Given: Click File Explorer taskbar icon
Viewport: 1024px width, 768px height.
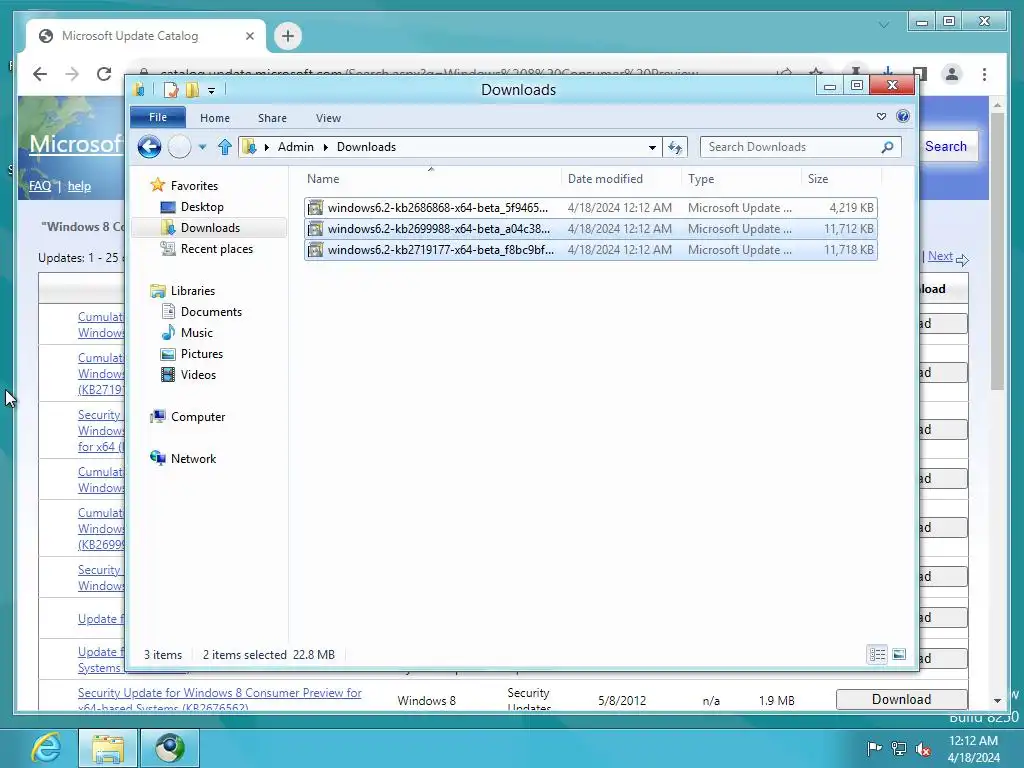Looking at the screenshot, I should pos(108,748).
